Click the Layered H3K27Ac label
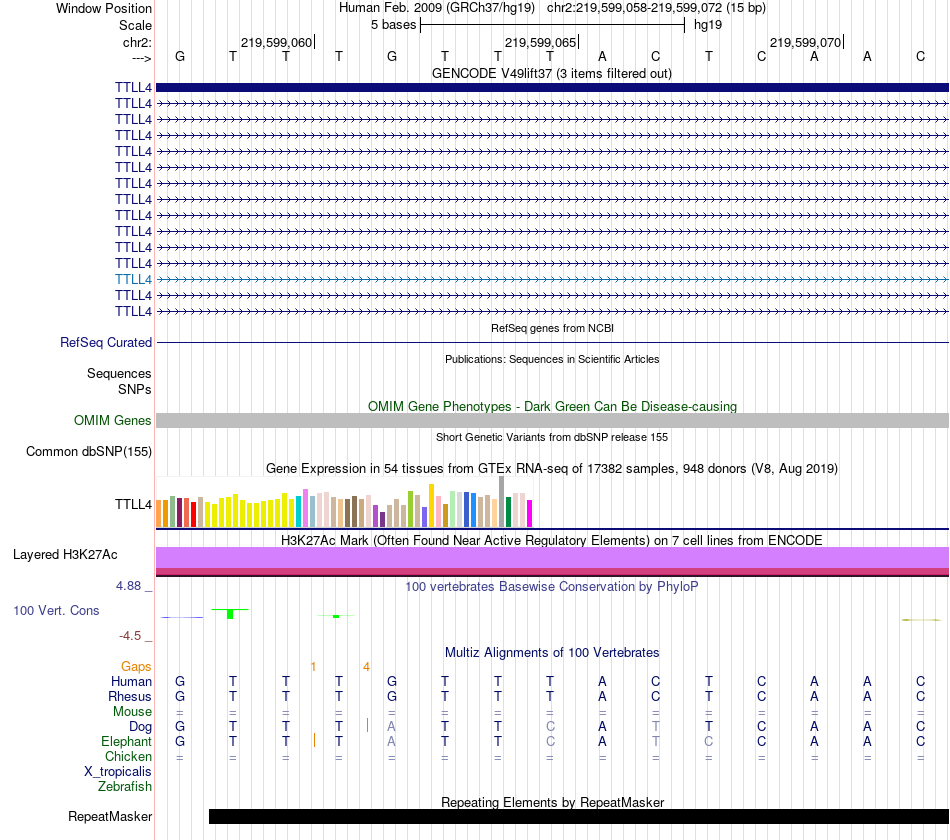The image size is (950, 840). pyautogui.click(x=65, y=555)
